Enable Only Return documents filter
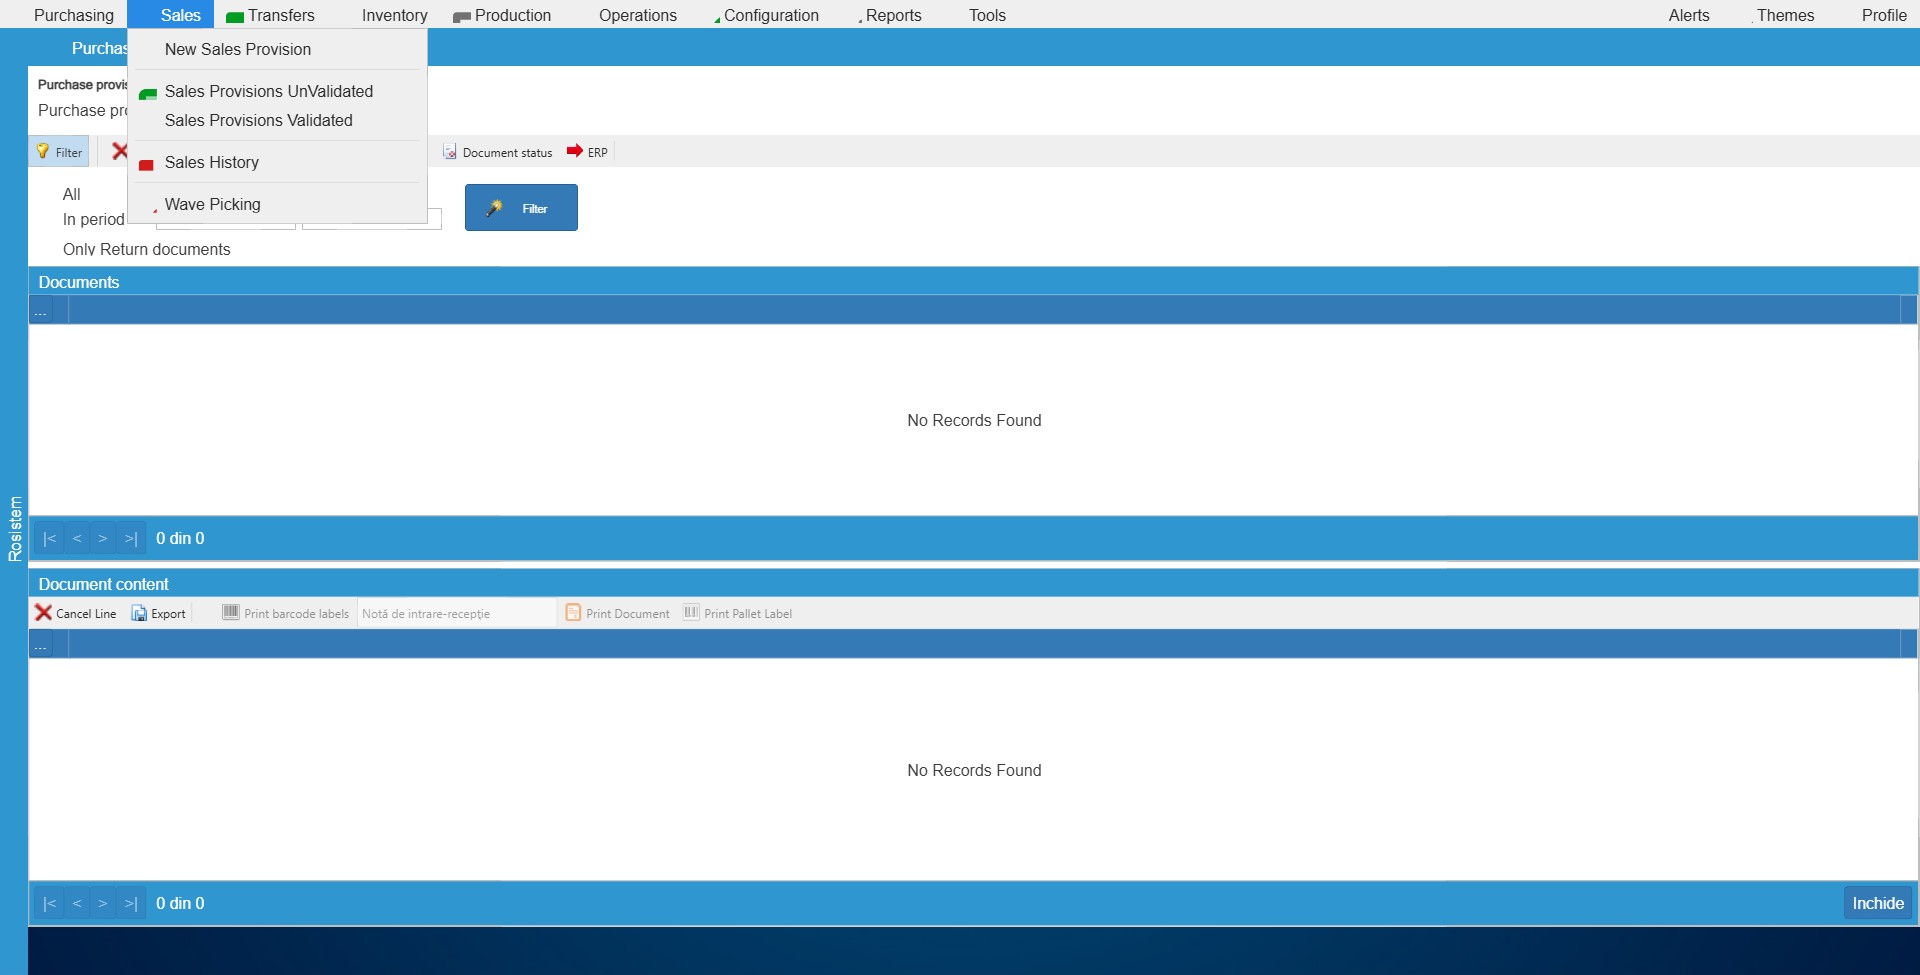Screen dimensions: 1920x975 click(x=146, y=249)
